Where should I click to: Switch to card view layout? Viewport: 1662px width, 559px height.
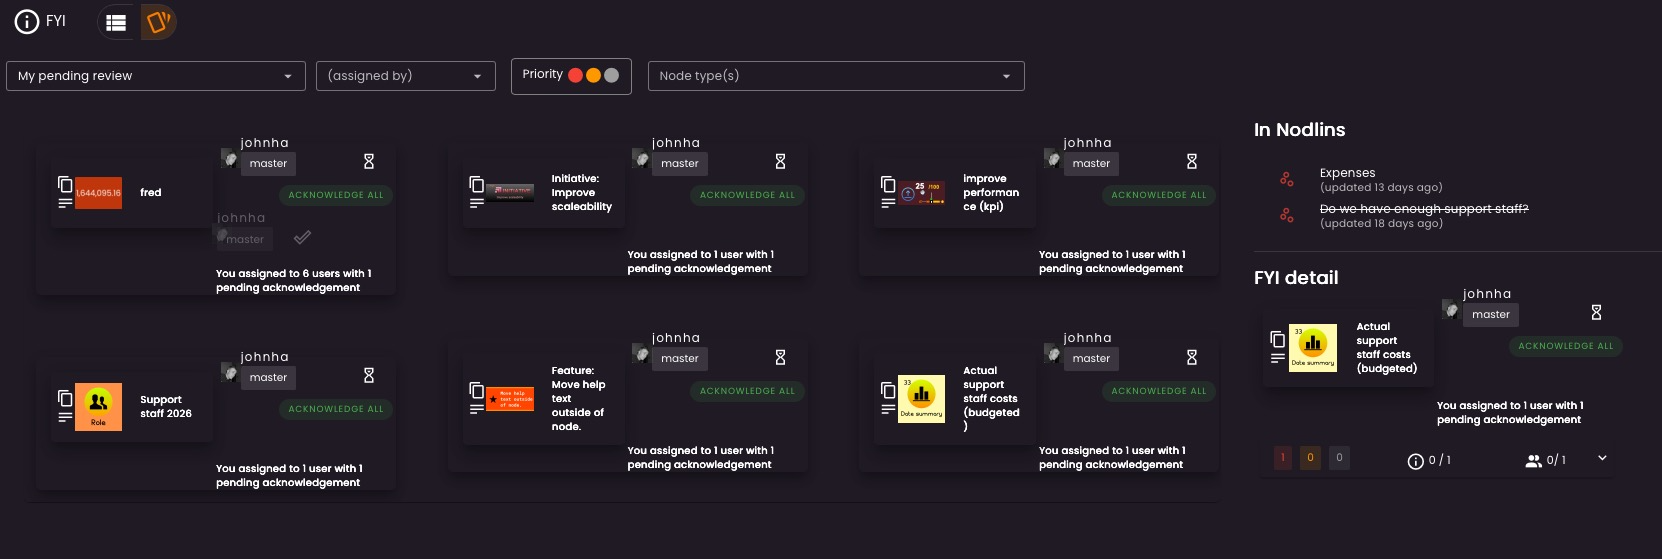click(x=158, y=22)
